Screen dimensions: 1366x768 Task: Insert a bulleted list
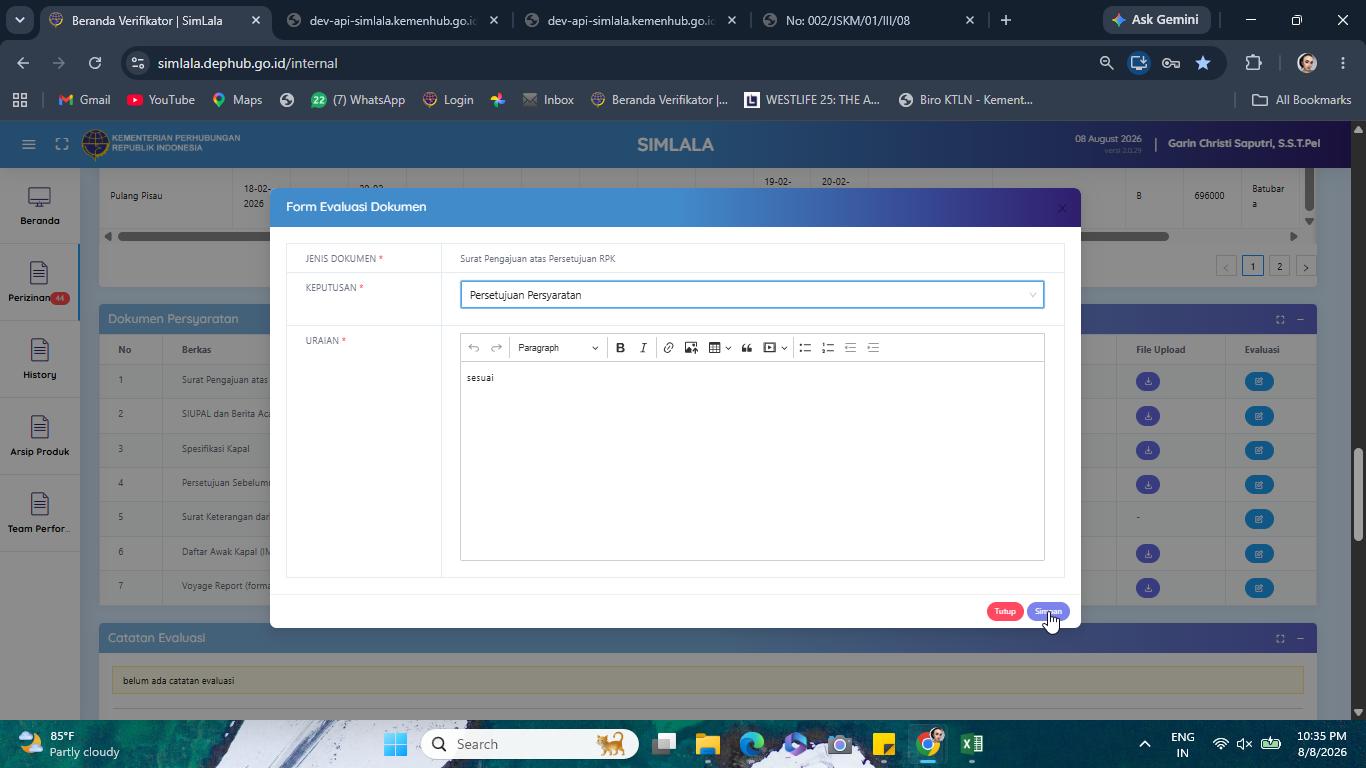(x=805, y=348)
